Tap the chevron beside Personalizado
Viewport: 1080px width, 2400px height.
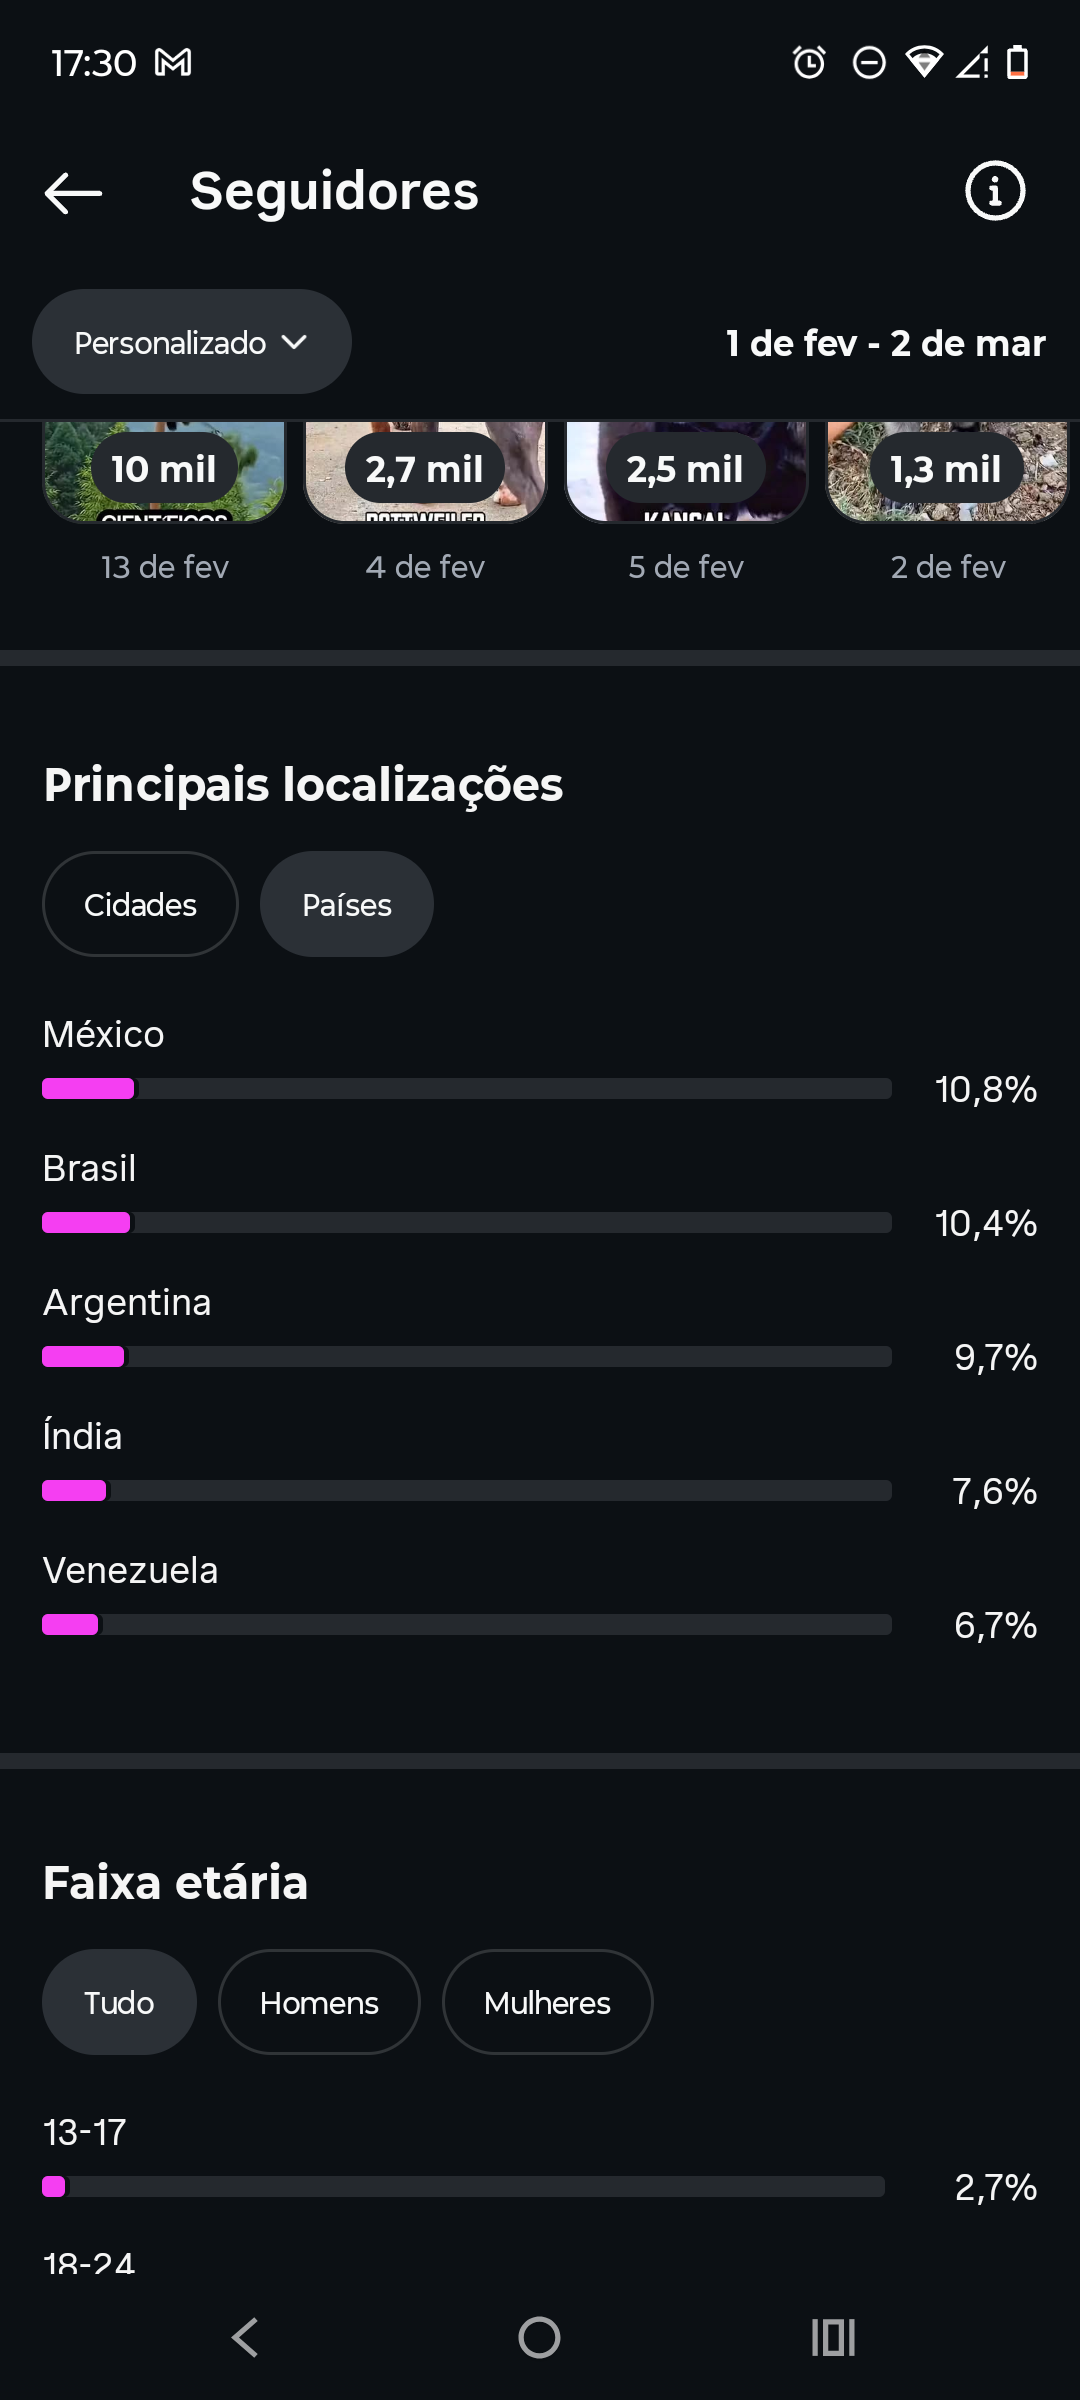point(294,342)
